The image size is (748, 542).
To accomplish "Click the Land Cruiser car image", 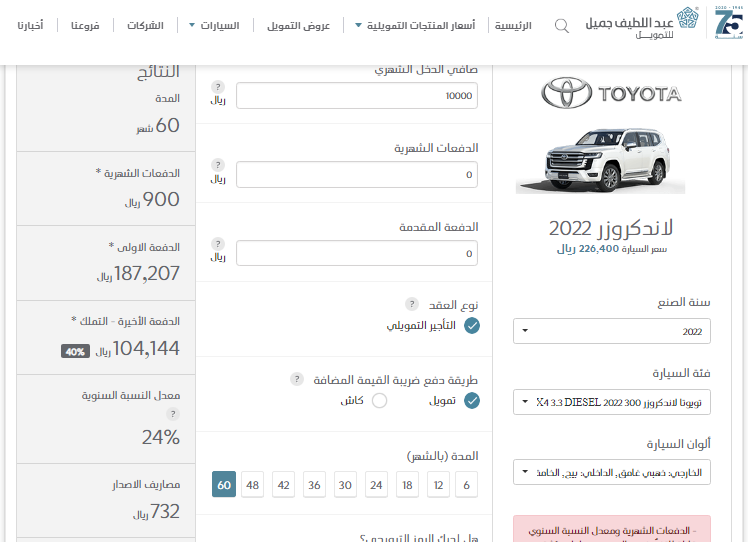I will (601, 160).
